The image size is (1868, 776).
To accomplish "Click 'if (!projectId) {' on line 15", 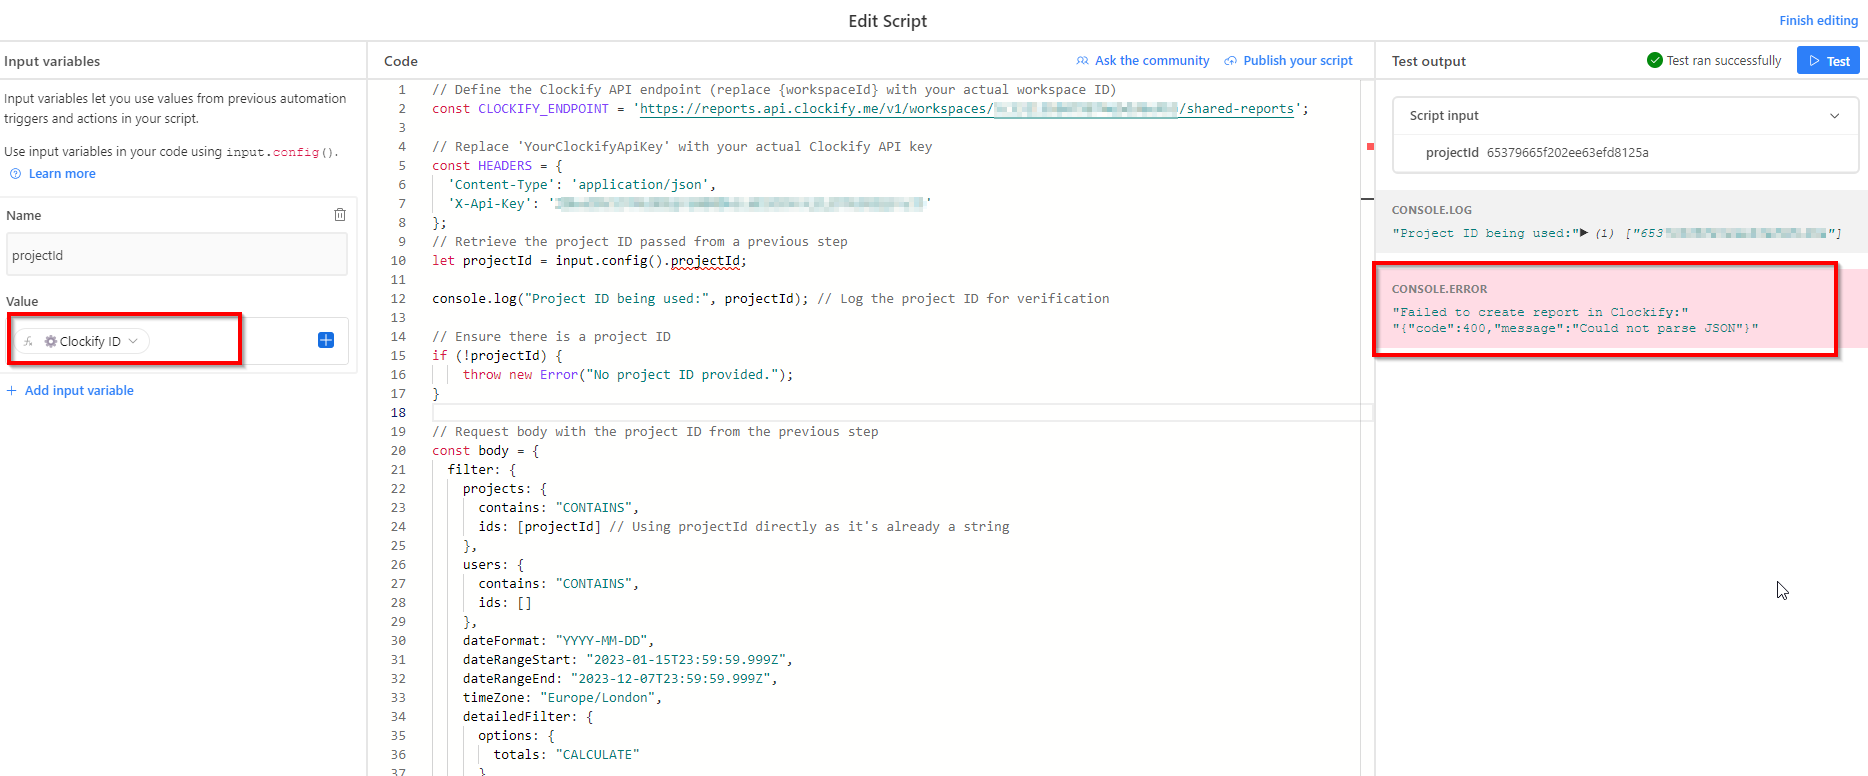I will click(x=497, y=356).
